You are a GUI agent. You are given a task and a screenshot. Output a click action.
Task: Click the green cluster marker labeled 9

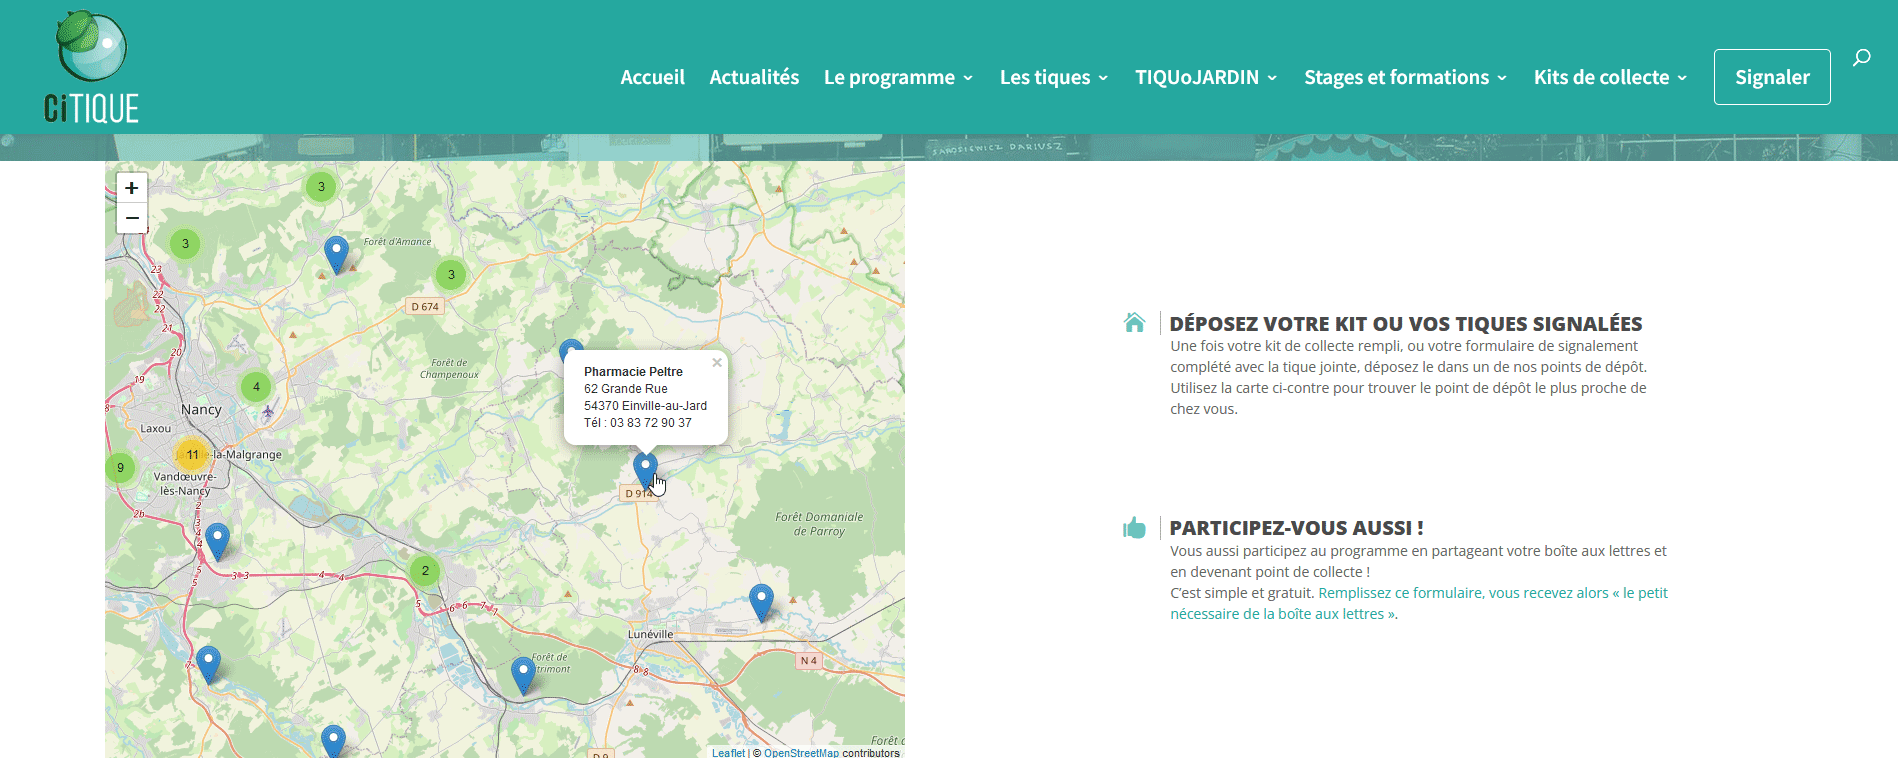click(120, 467)
